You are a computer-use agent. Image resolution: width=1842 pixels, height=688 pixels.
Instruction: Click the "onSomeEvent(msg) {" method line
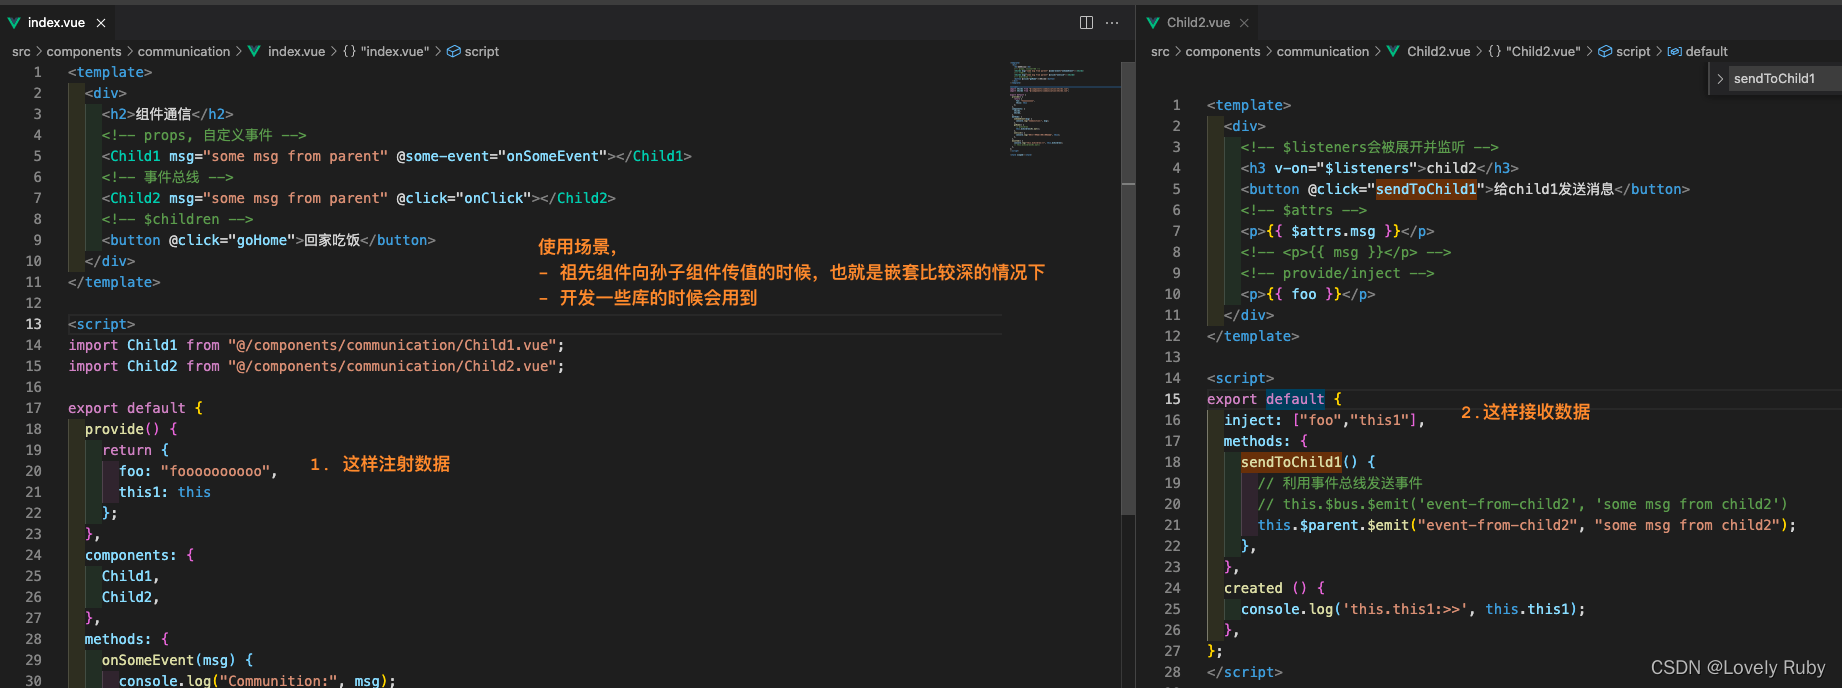(178, 660)
